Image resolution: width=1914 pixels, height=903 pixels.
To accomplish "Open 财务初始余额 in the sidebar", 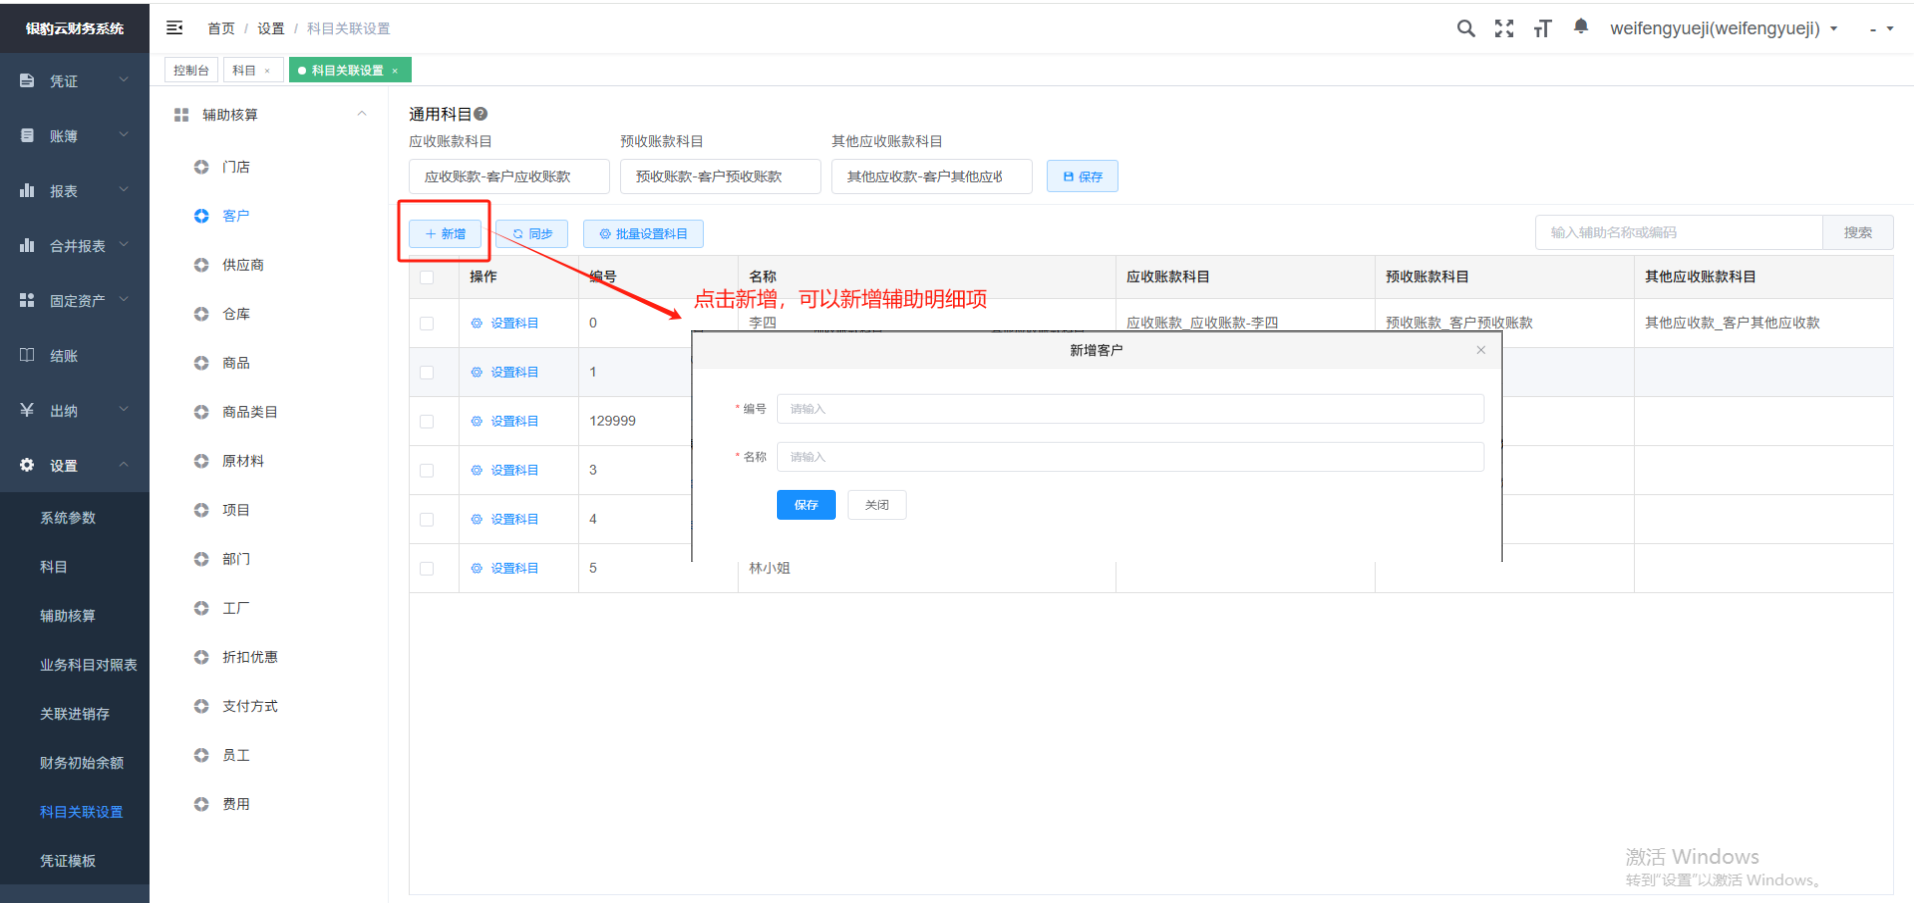I will pyautogui.click(x=82, y=763).
